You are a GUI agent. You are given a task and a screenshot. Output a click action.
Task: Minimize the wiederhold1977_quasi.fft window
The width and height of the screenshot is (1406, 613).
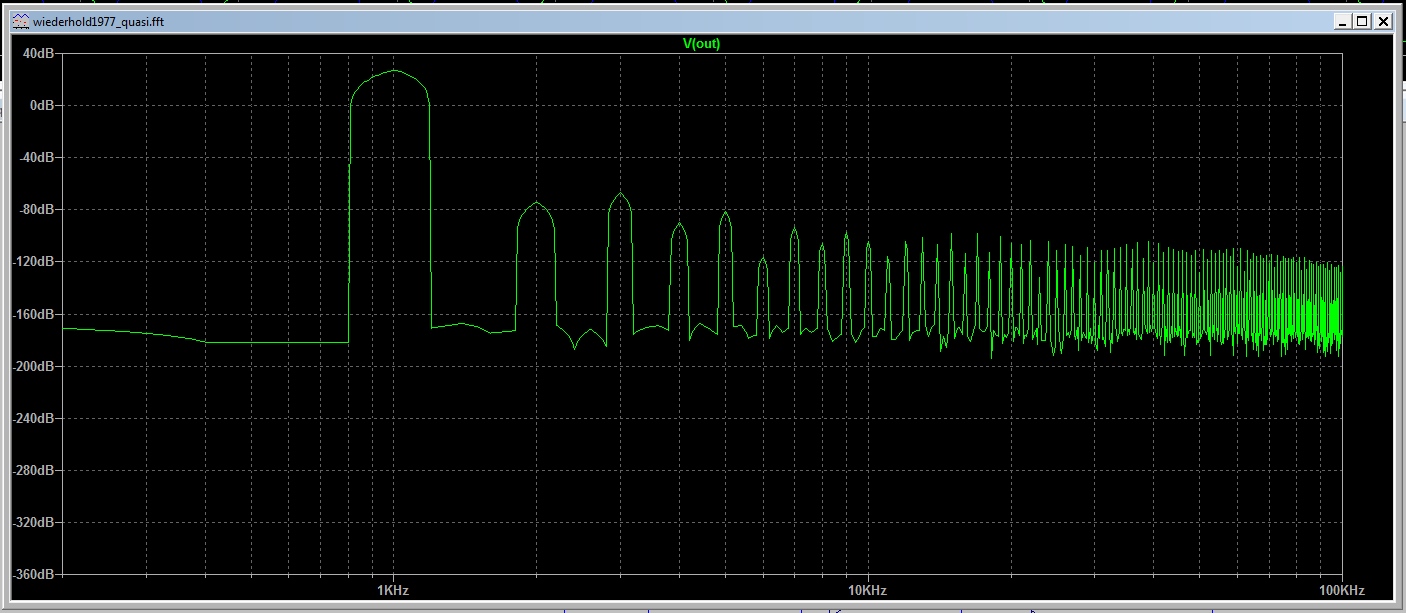[x=1344, y=21]
